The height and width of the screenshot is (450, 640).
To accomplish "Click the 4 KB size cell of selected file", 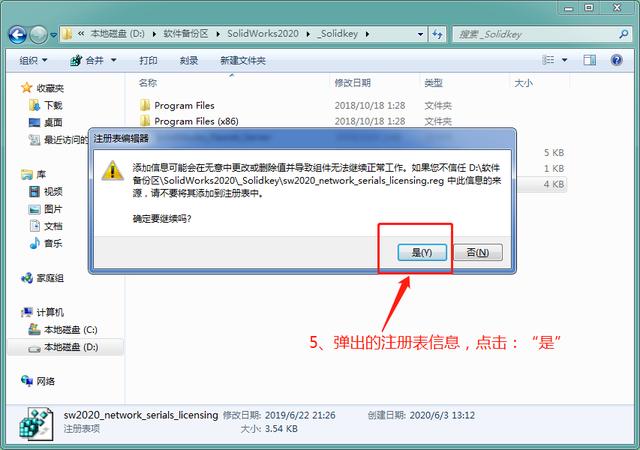I will [553, 184].
